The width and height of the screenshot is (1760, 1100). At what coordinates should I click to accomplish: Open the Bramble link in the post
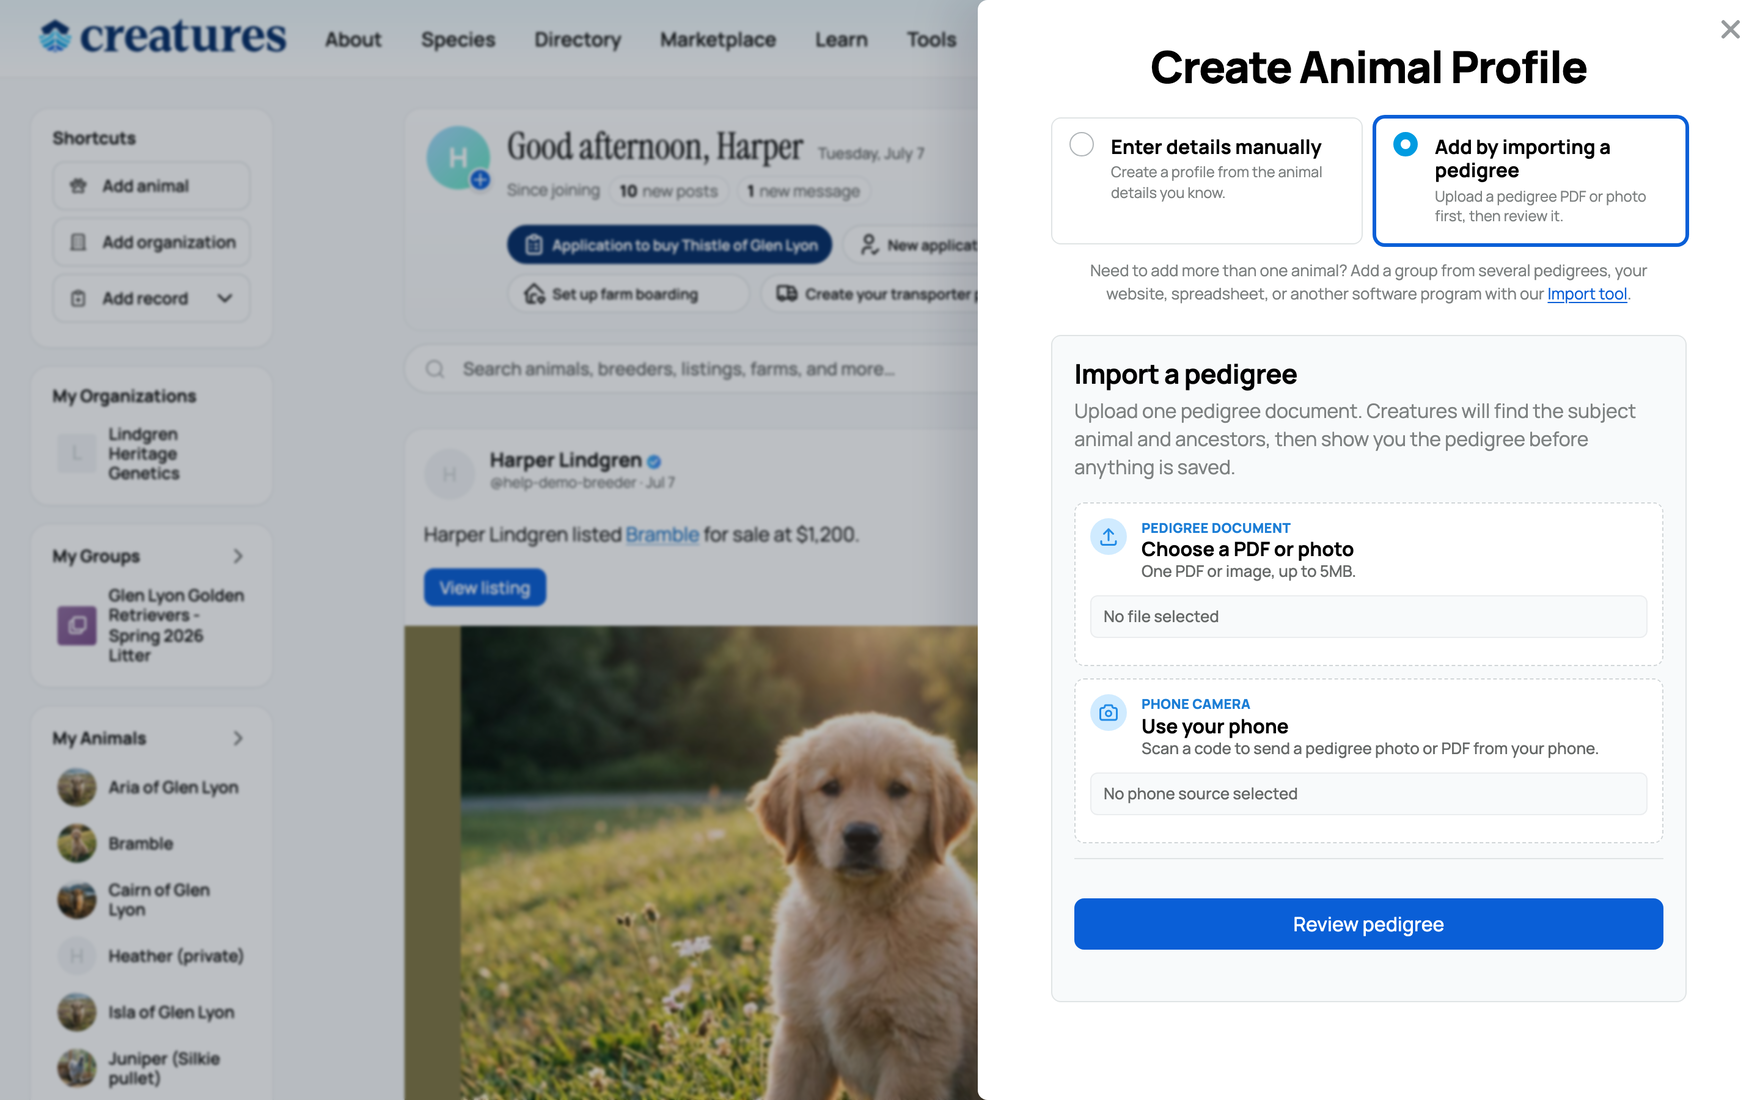[662, 535]
